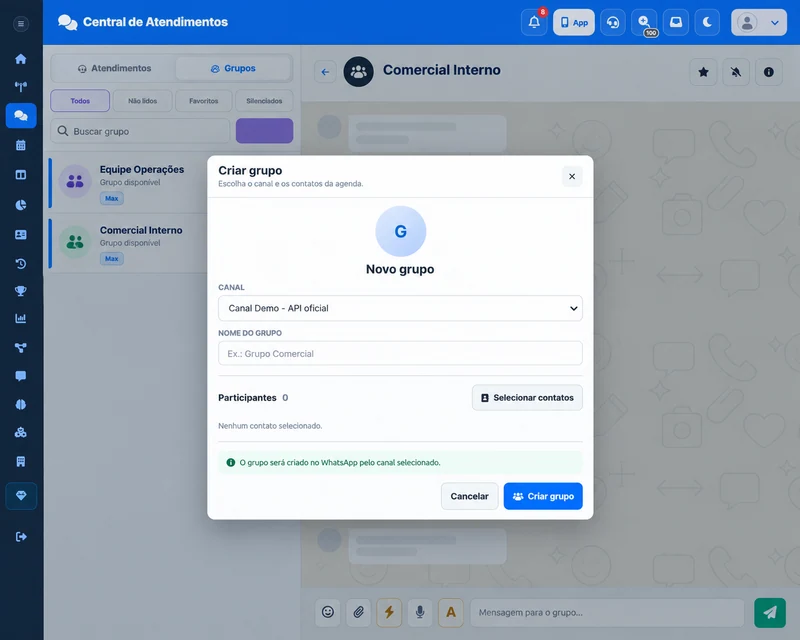Click the Buscar grupo search field
Image resolution: width=800 pixels, height=640 pixels.
(x=140, y=131)
